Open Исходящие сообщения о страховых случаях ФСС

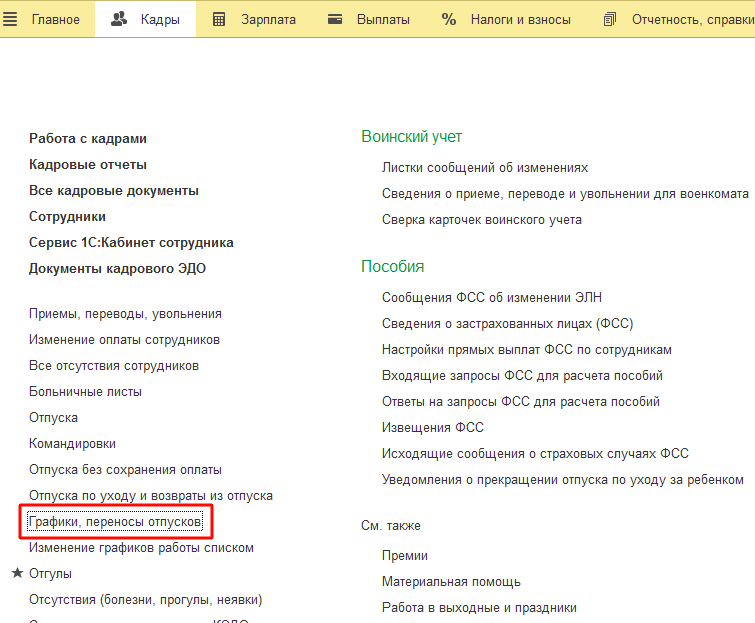[x=535, y=454]
